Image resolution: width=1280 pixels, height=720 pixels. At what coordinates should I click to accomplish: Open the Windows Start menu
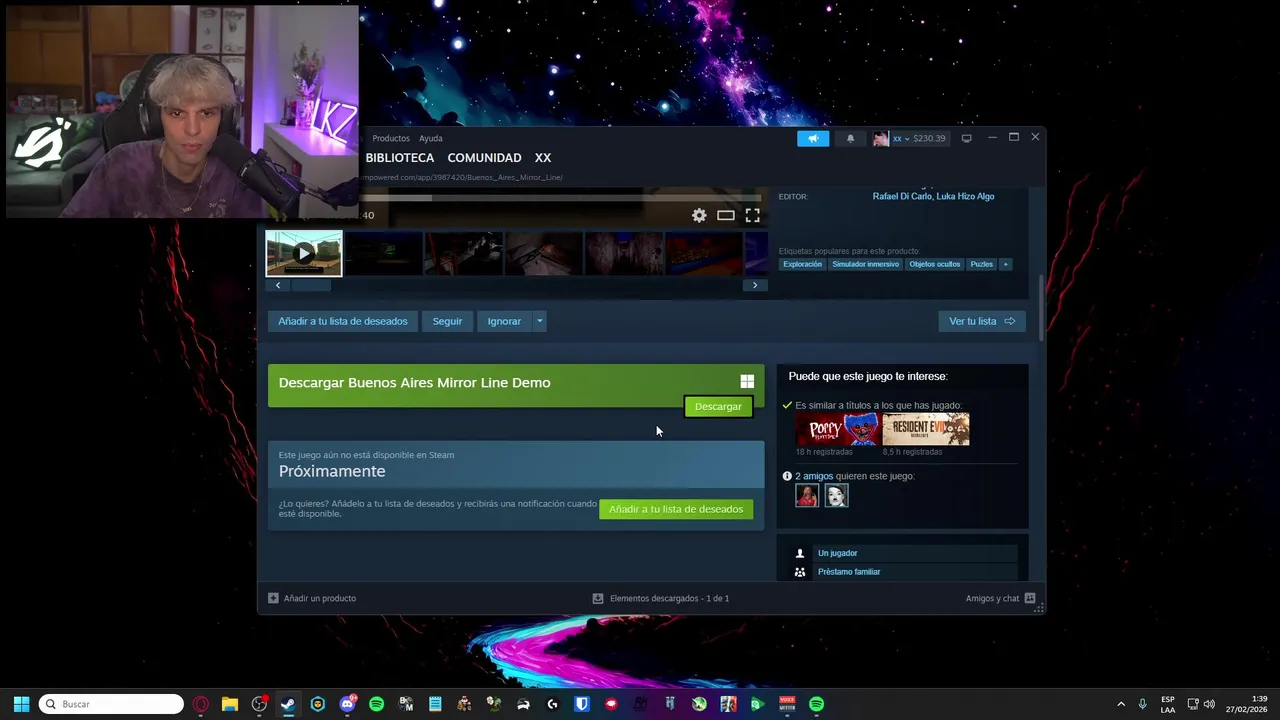21,704
